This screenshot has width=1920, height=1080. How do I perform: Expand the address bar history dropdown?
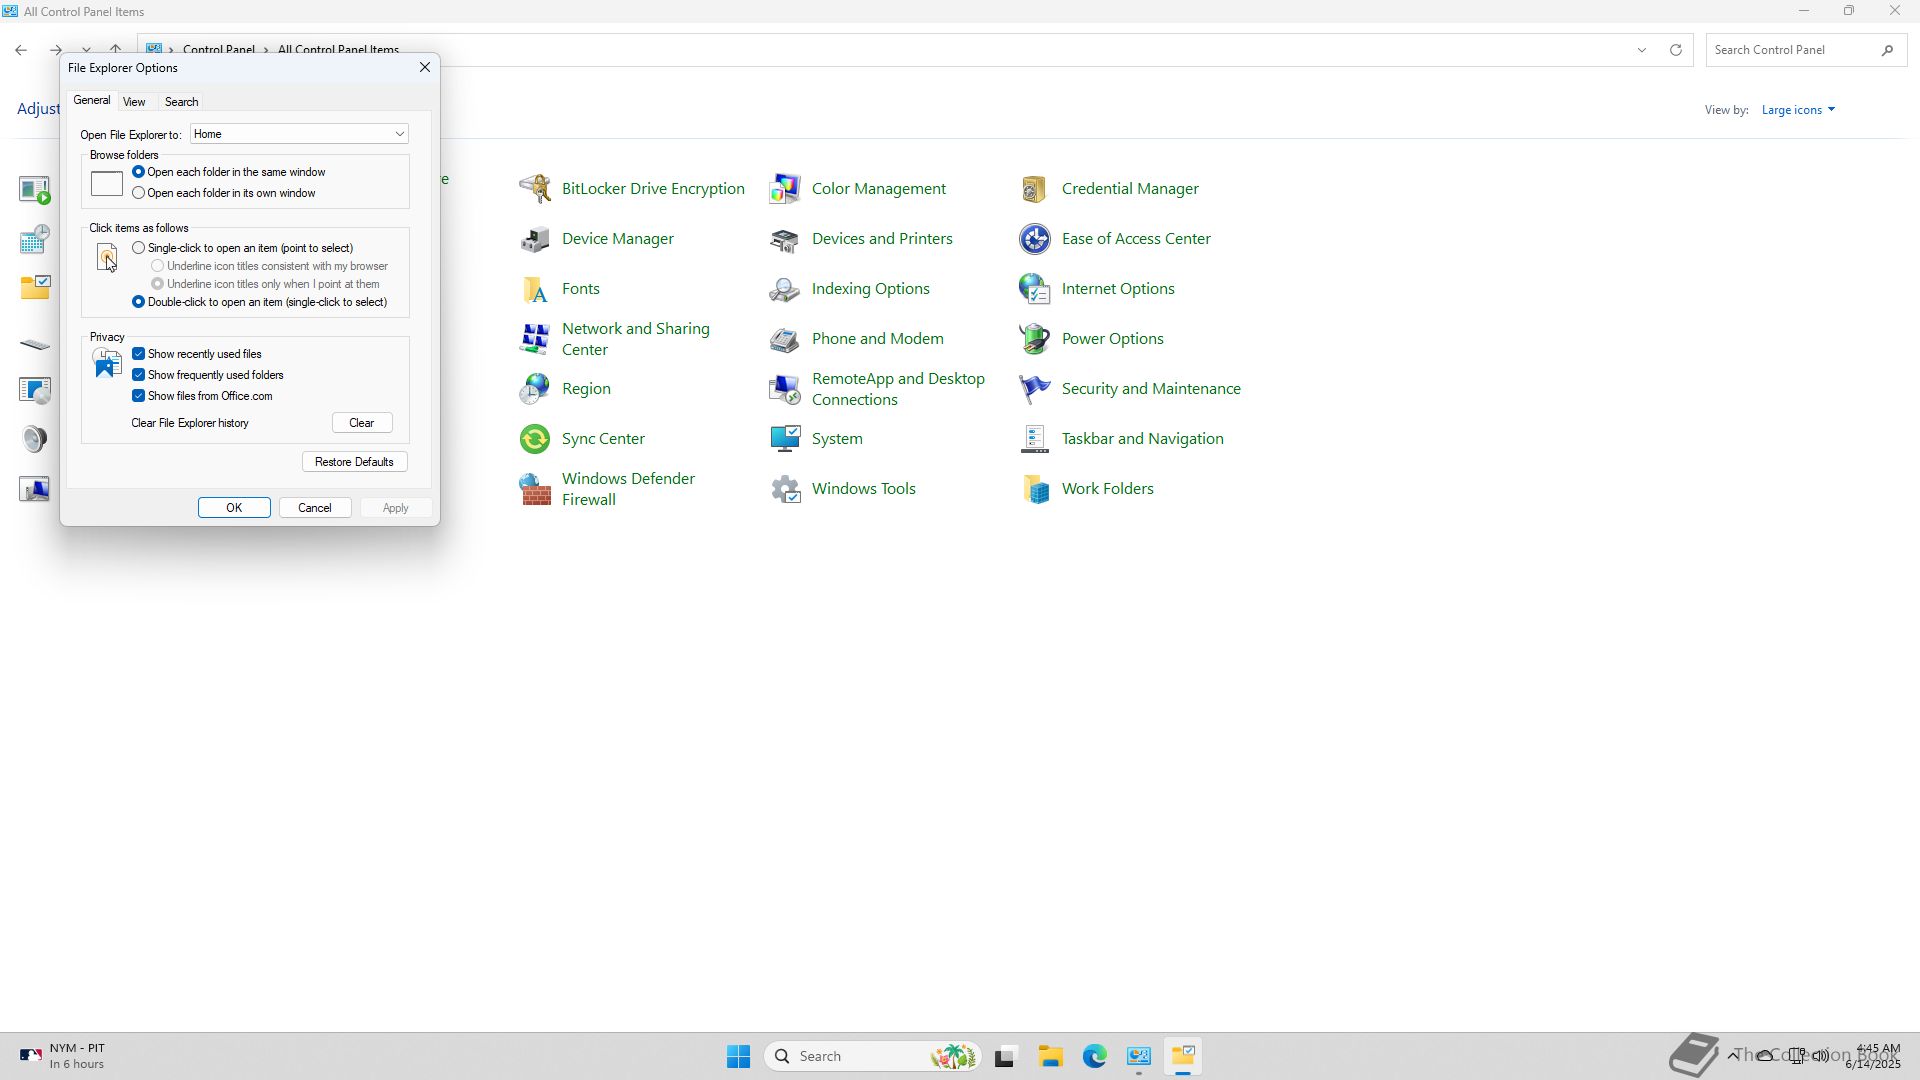(x=1641, y=50)
